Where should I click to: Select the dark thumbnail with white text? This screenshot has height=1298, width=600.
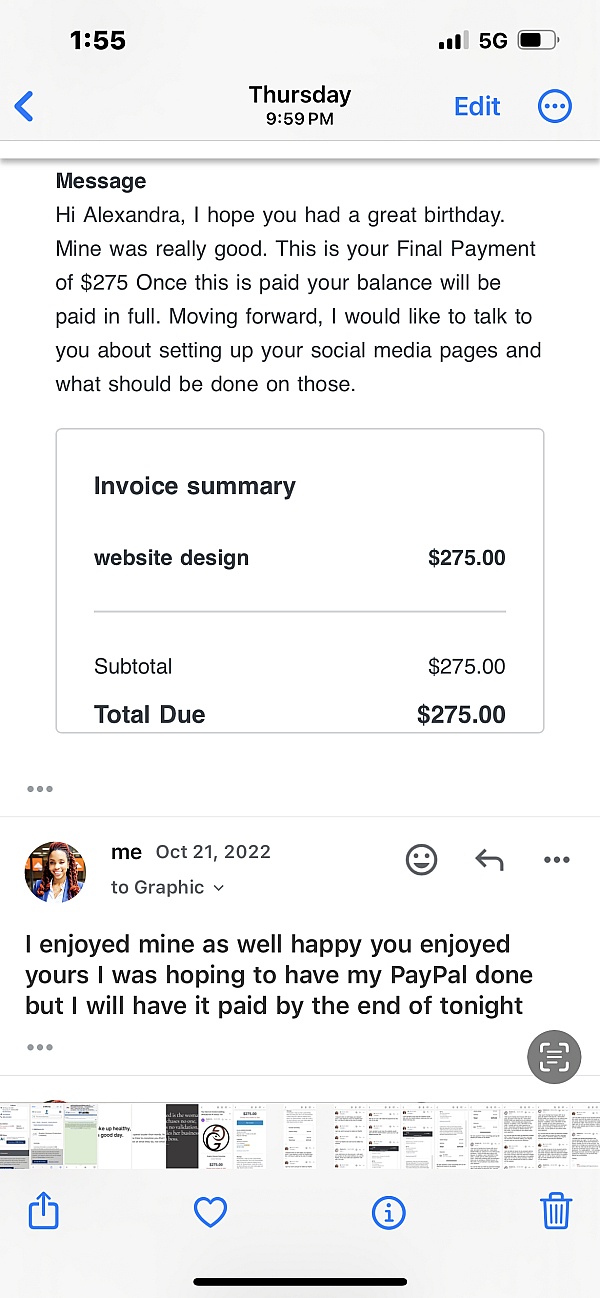pyautogui.click(x=182, y=1136)
